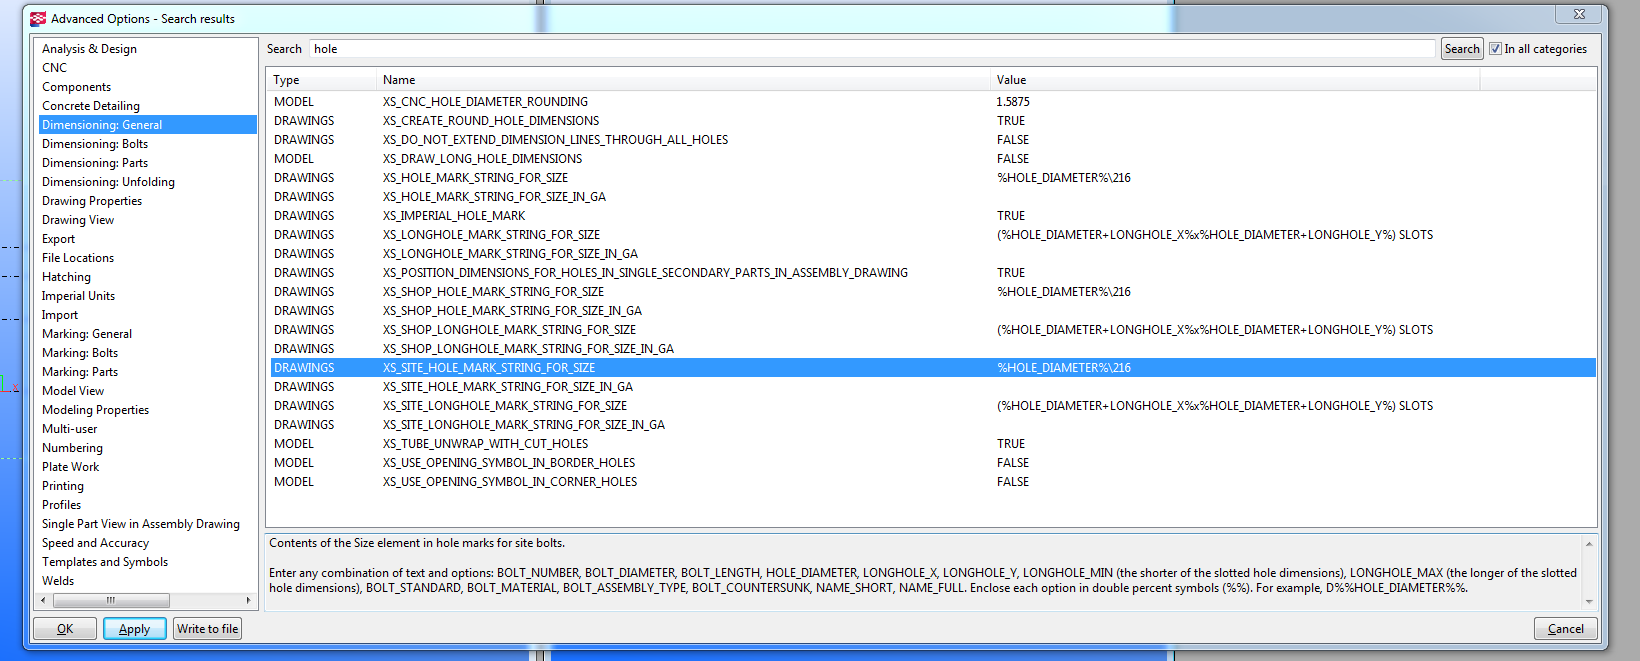Open the Printing category
Viewport: 1640px width, 661px height.
[x=63, y=486]
